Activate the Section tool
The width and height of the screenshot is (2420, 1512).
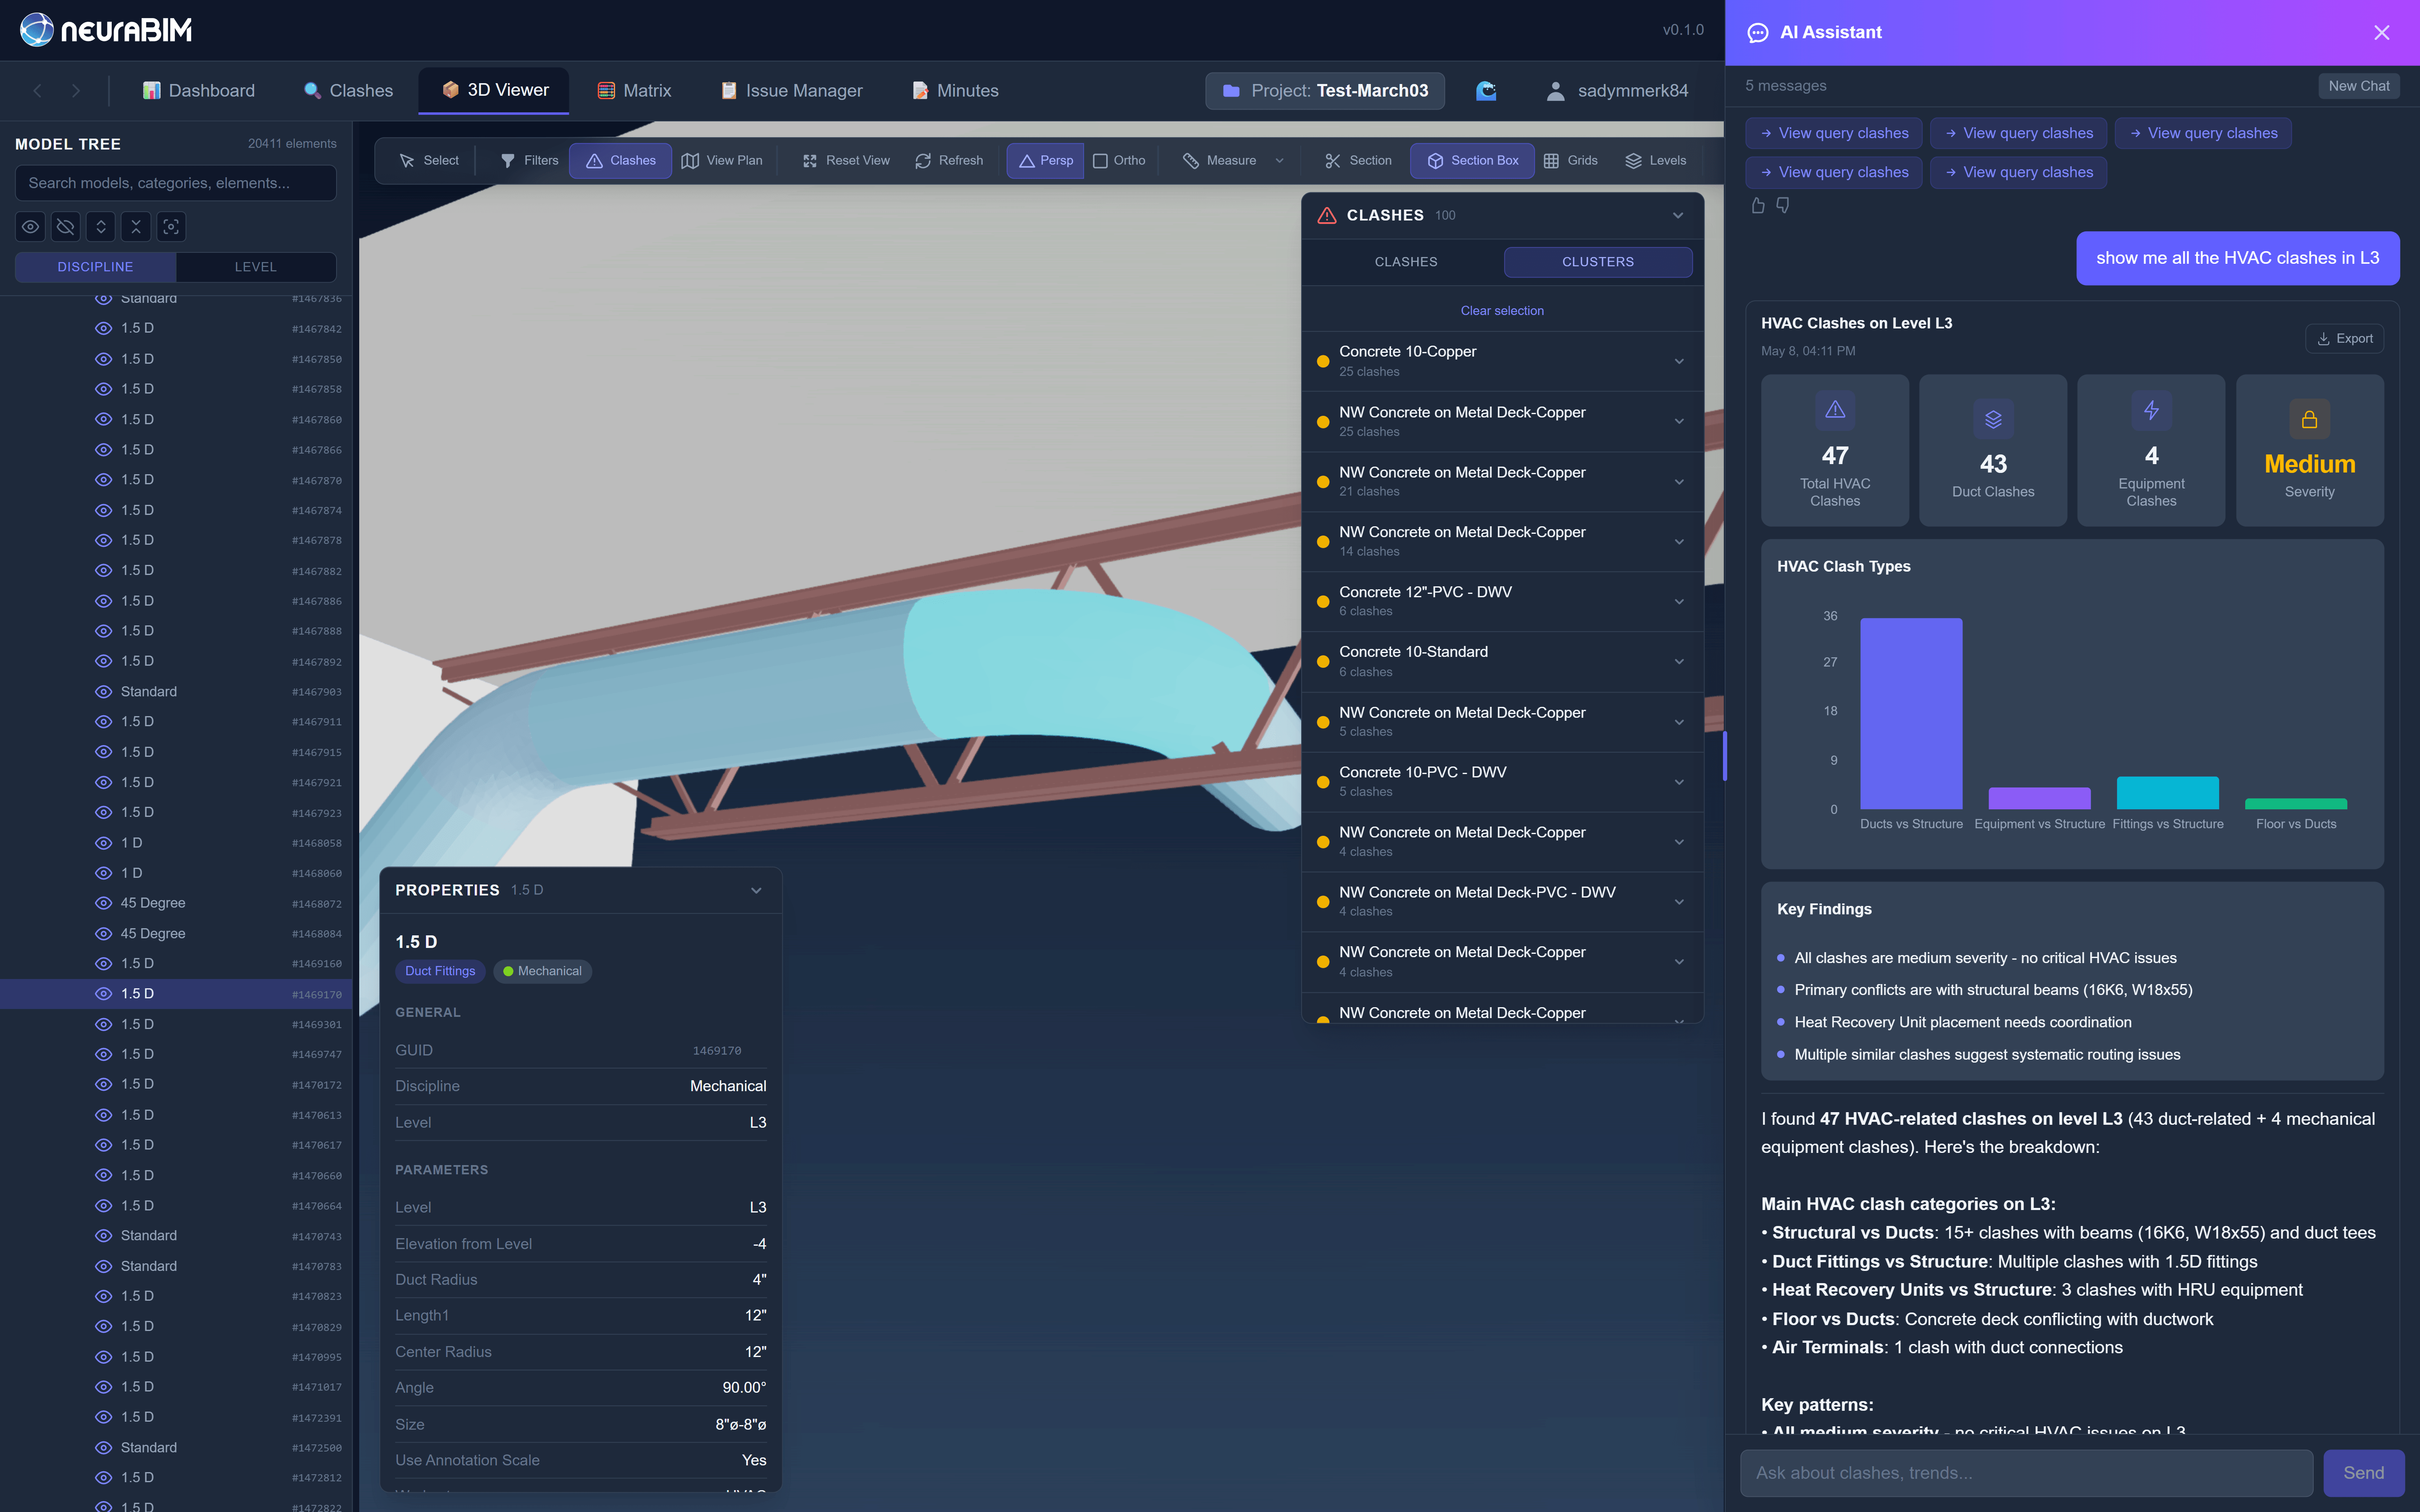(1358, 160)
